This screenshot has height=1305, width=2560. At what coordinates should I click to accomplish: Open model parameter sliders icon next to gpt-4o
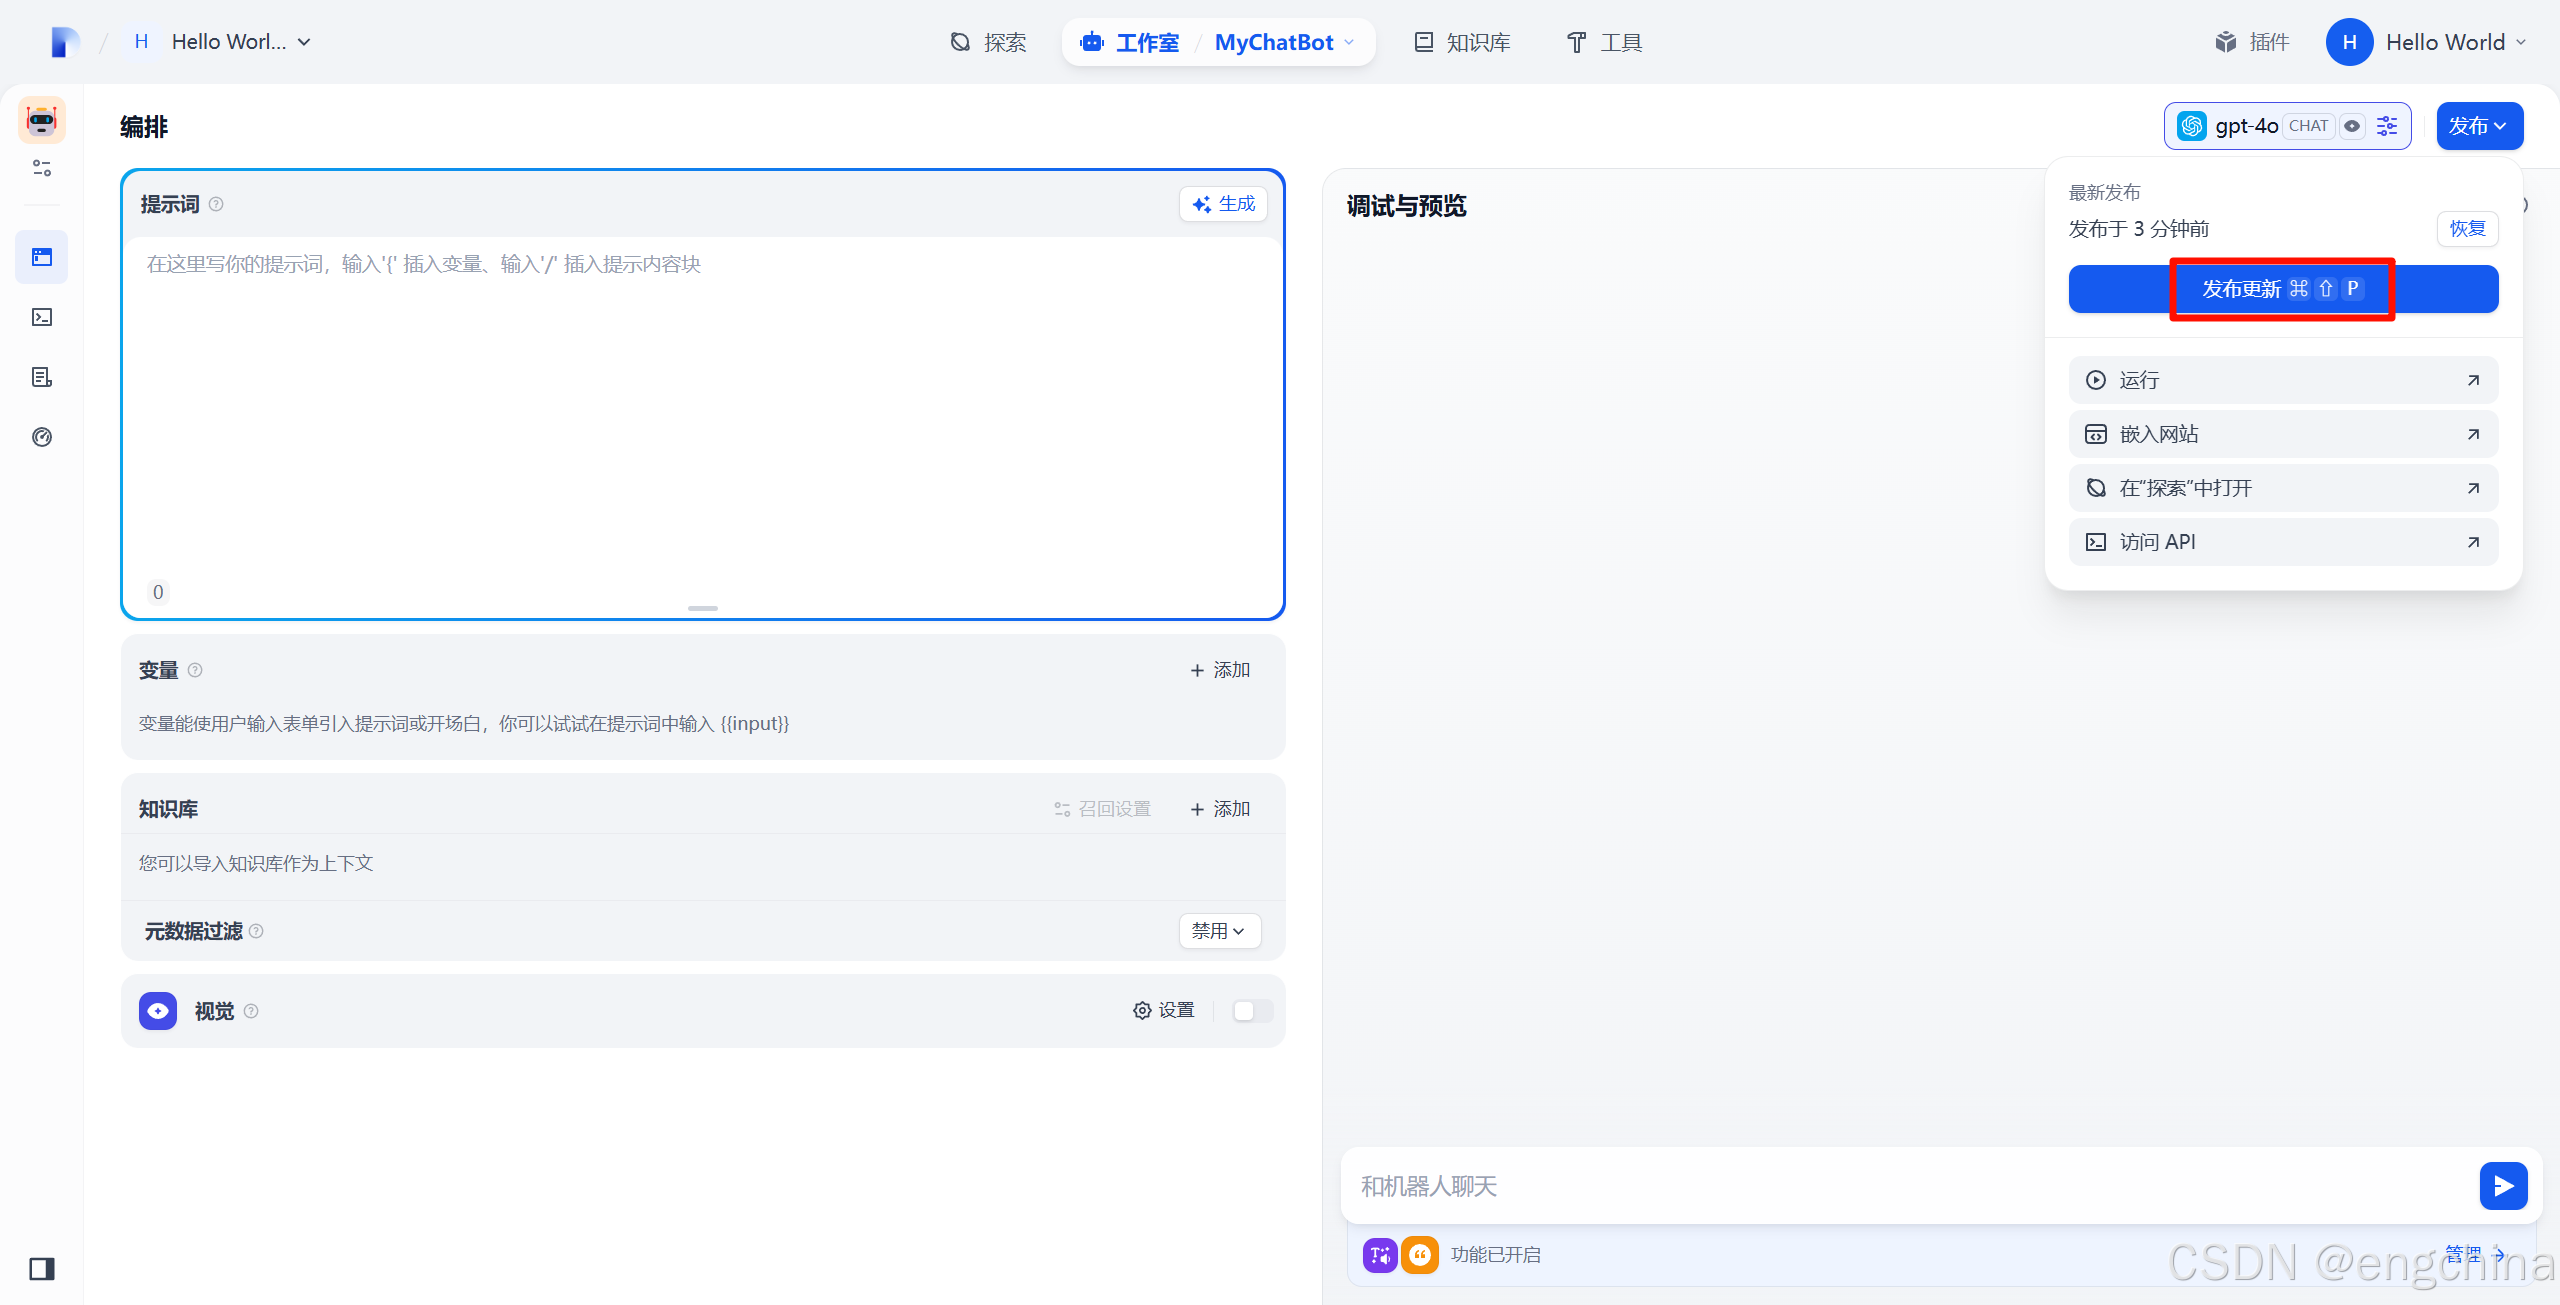2387,126
